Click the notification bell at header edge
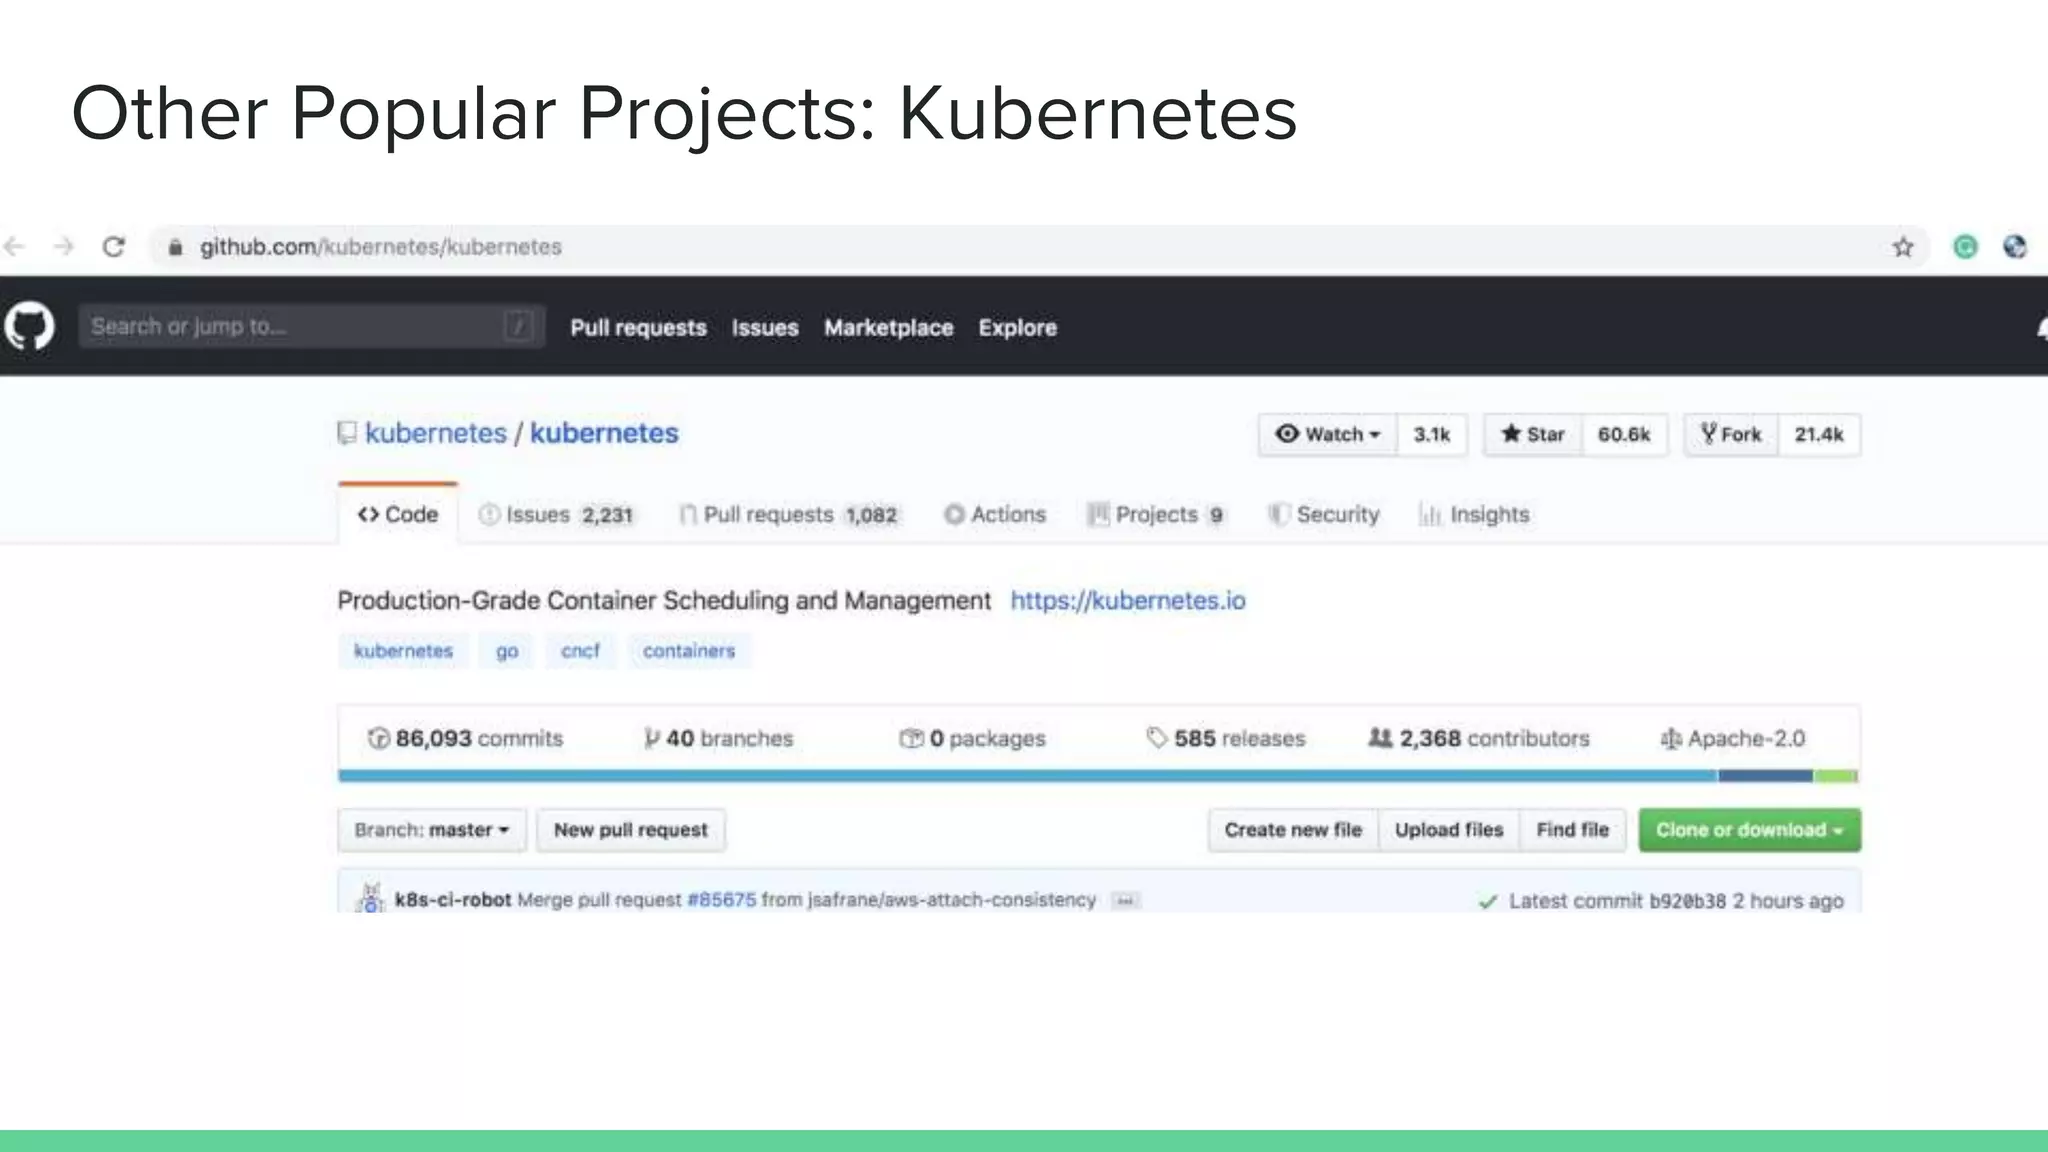Screen dimensions: 2048x1152 pos(2042,328)
